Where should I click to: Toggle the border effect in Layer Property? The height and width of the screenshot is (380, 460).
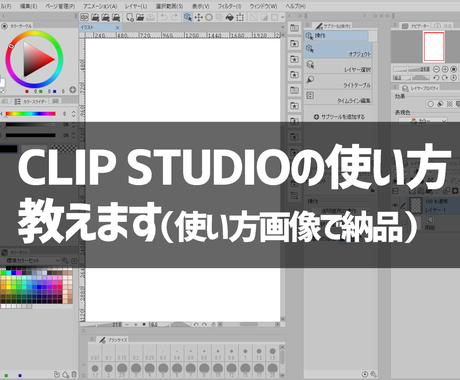pyautogui.click(x=430, y=104)
